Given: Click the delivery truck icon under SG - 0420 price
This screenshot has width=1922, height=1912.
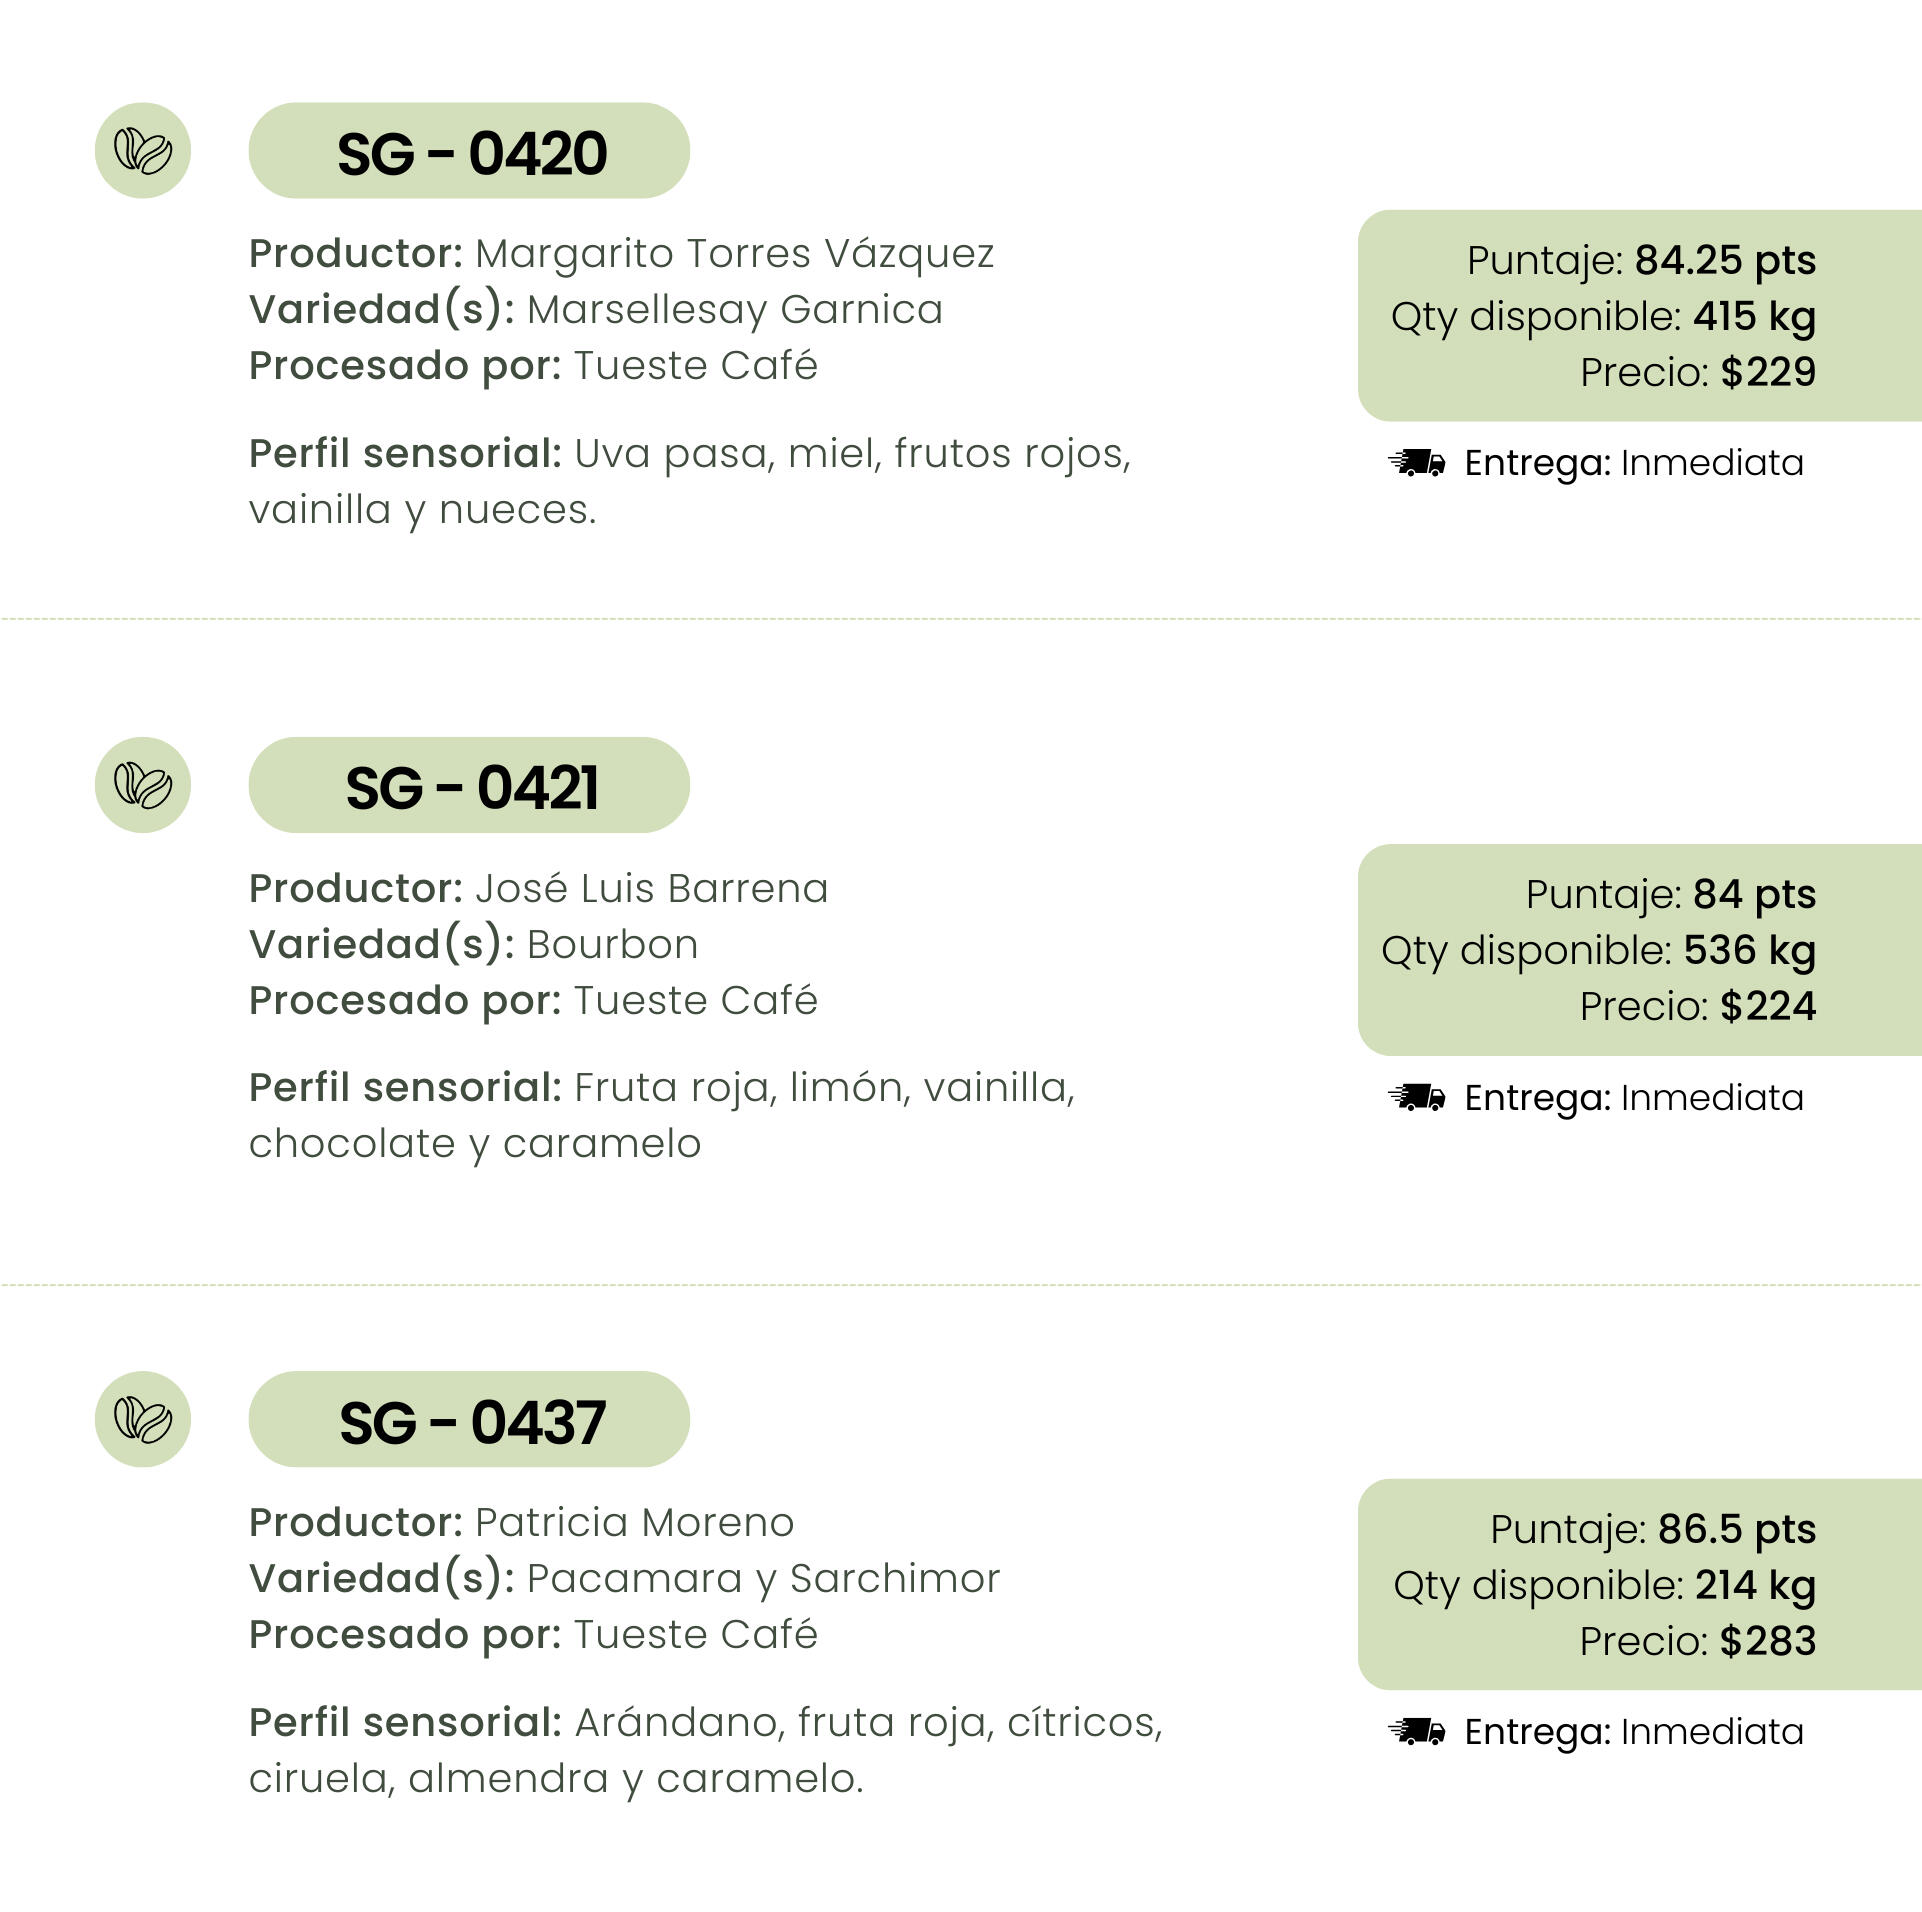Looking at the screenshot, I should click(1416, 463).
